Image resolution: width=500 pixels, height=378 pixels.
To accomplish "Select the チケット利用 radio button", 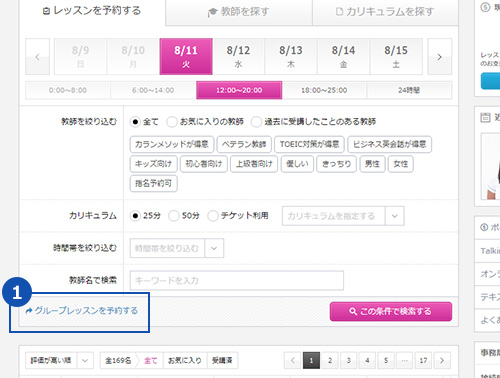I will (x=213, y=216).
